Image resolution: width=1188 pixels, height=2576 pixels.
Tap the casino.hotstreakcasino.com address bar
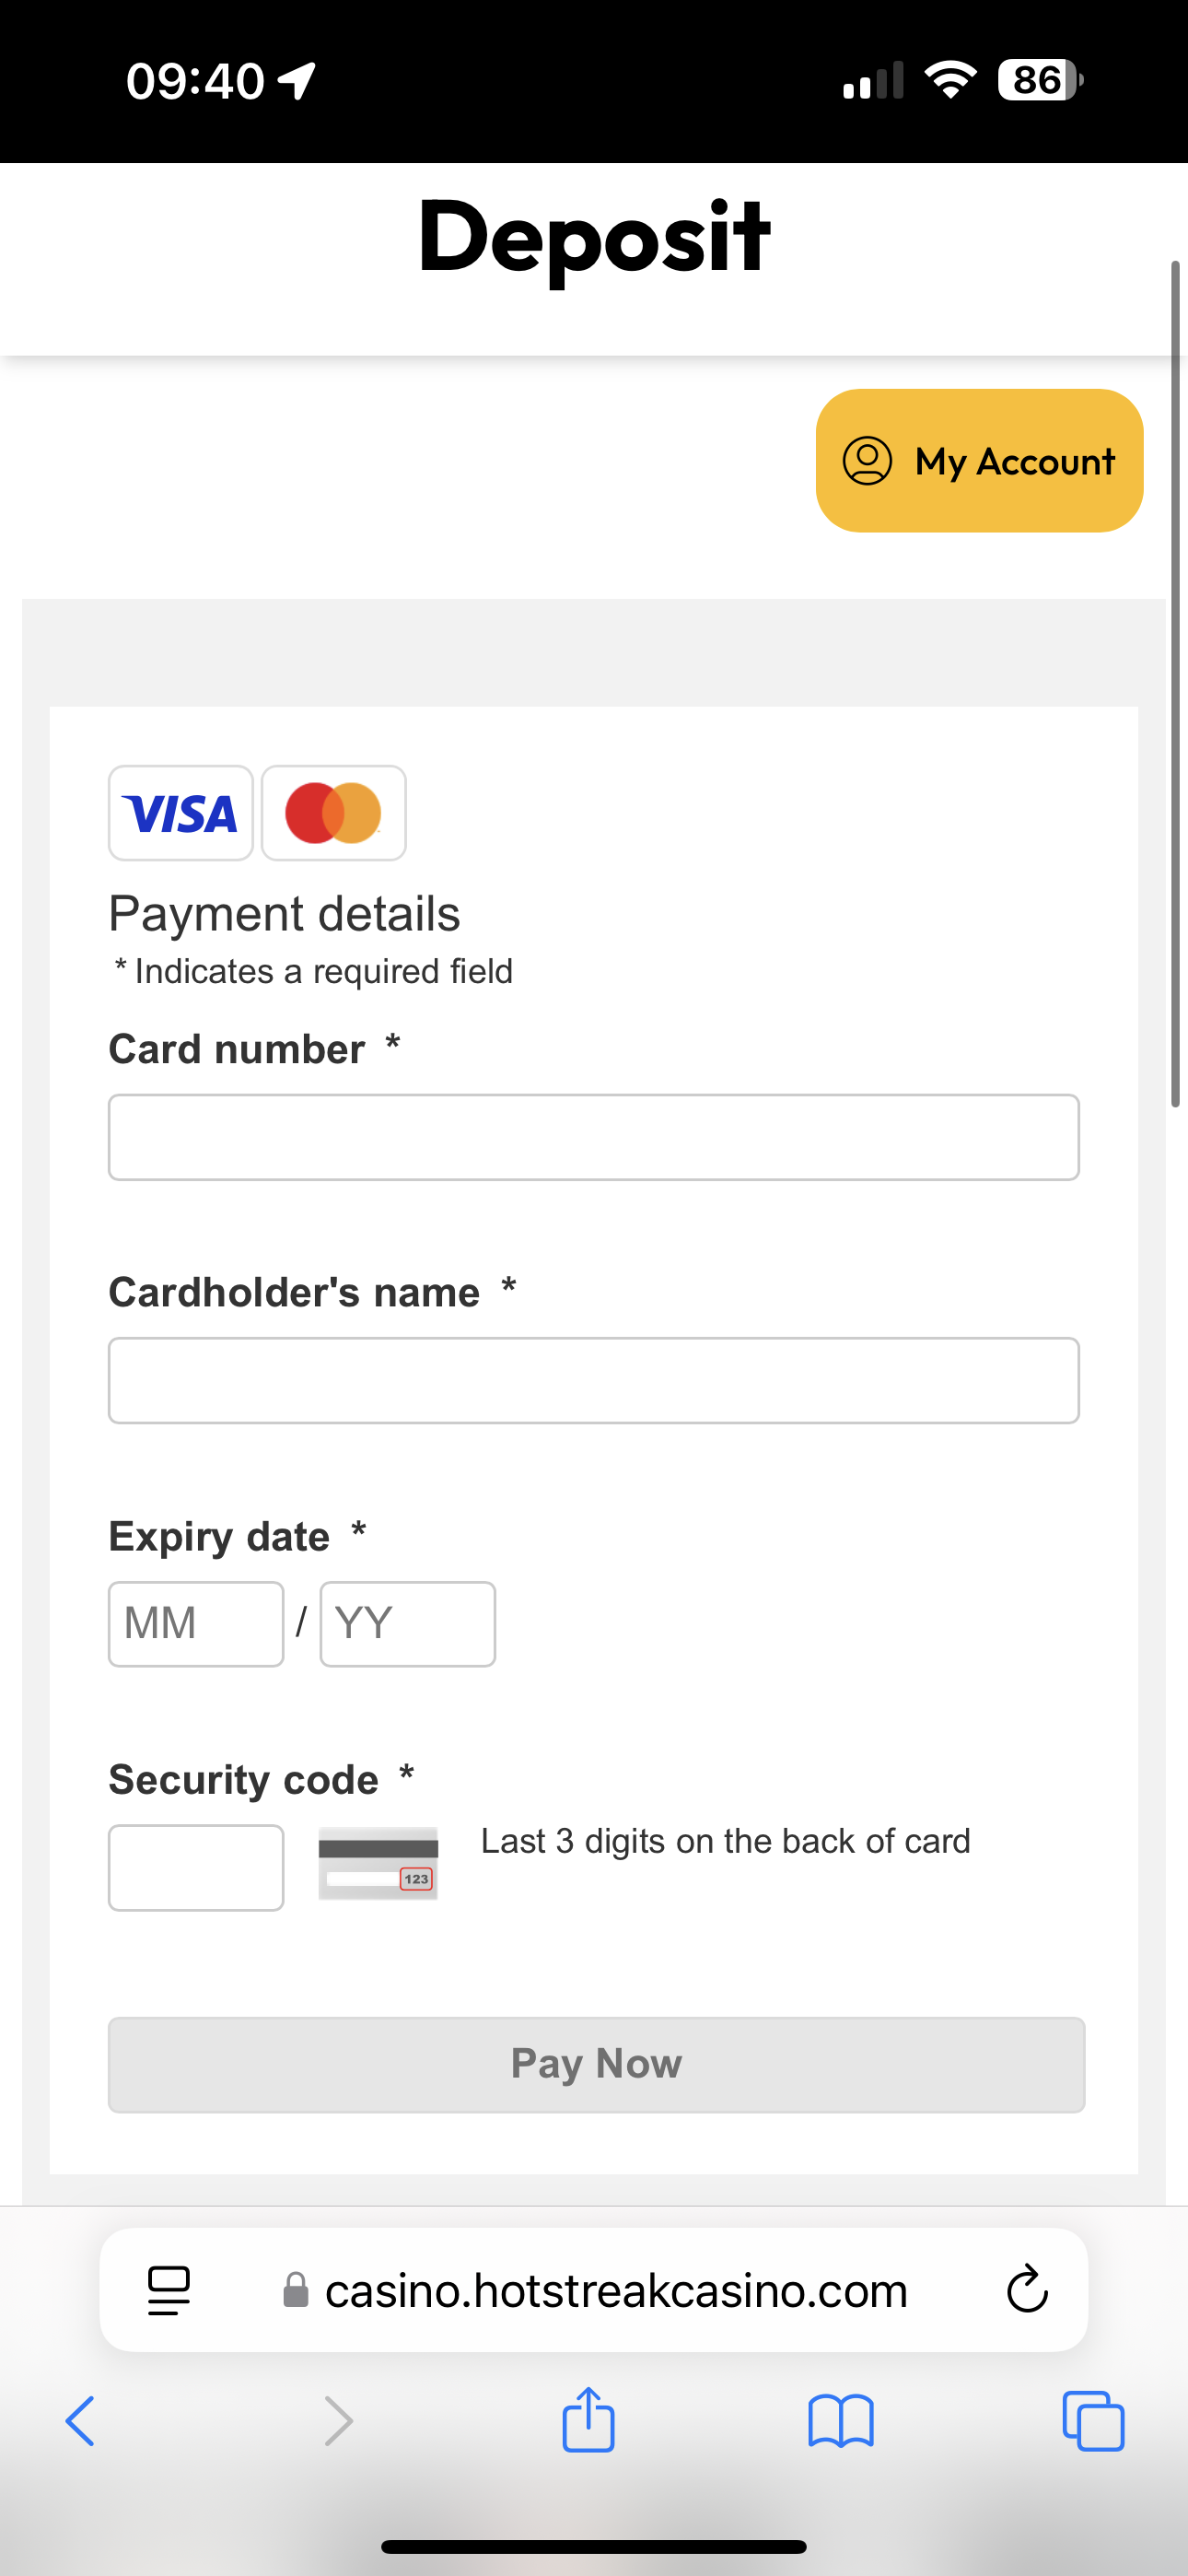pyautogui.click(x=615, y=2289)
